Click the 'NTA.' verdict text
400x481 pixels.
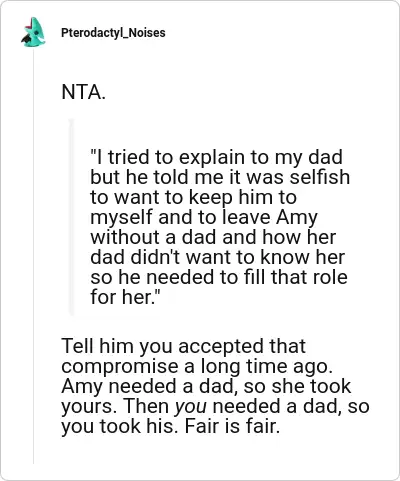(x=83, y=92)
